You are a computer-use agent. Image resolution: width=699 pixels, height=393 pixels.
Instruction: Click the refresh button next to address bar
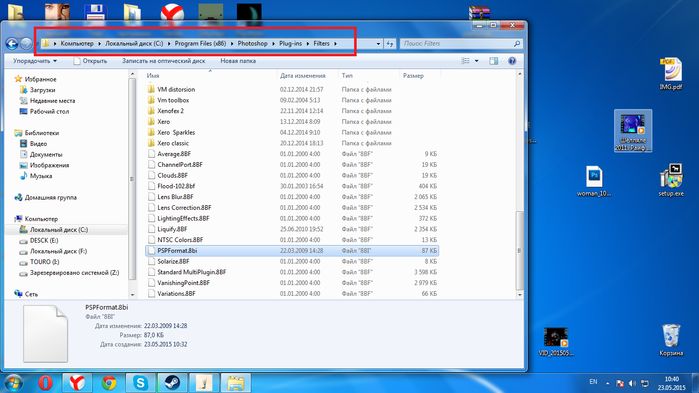[x=390, y=44]
